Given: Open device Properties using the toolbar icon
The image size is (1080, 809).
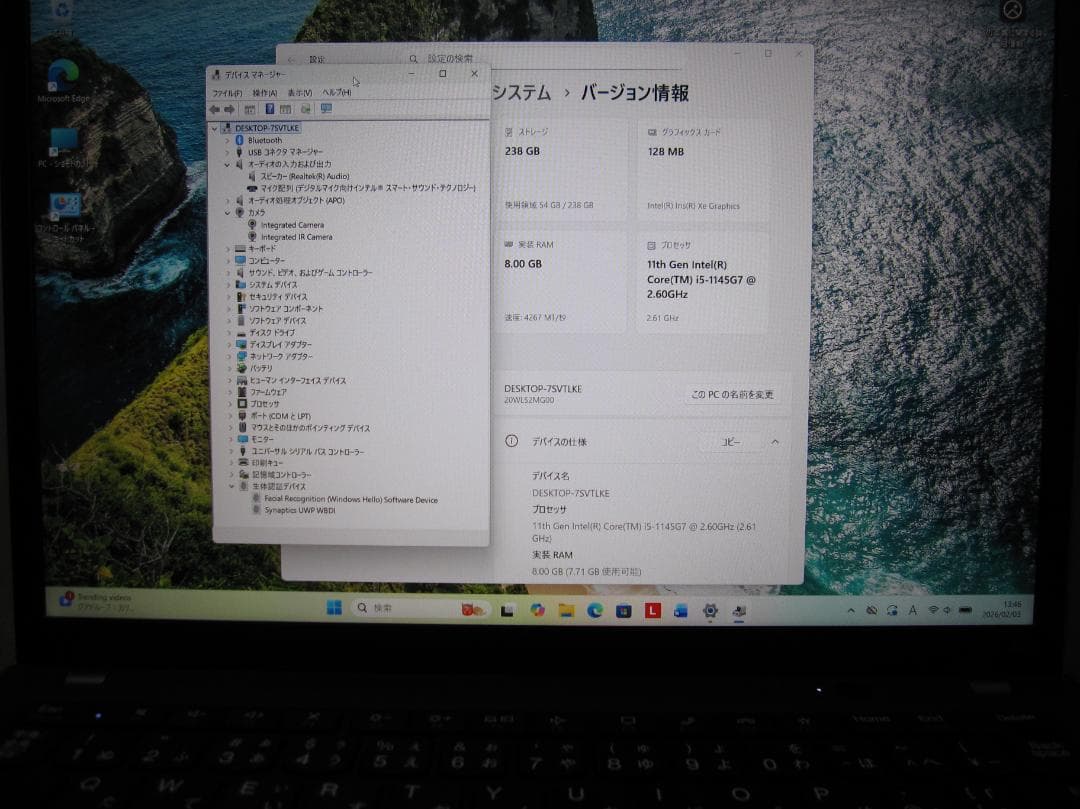Looking at the screenshot, I should coord(286,108).
